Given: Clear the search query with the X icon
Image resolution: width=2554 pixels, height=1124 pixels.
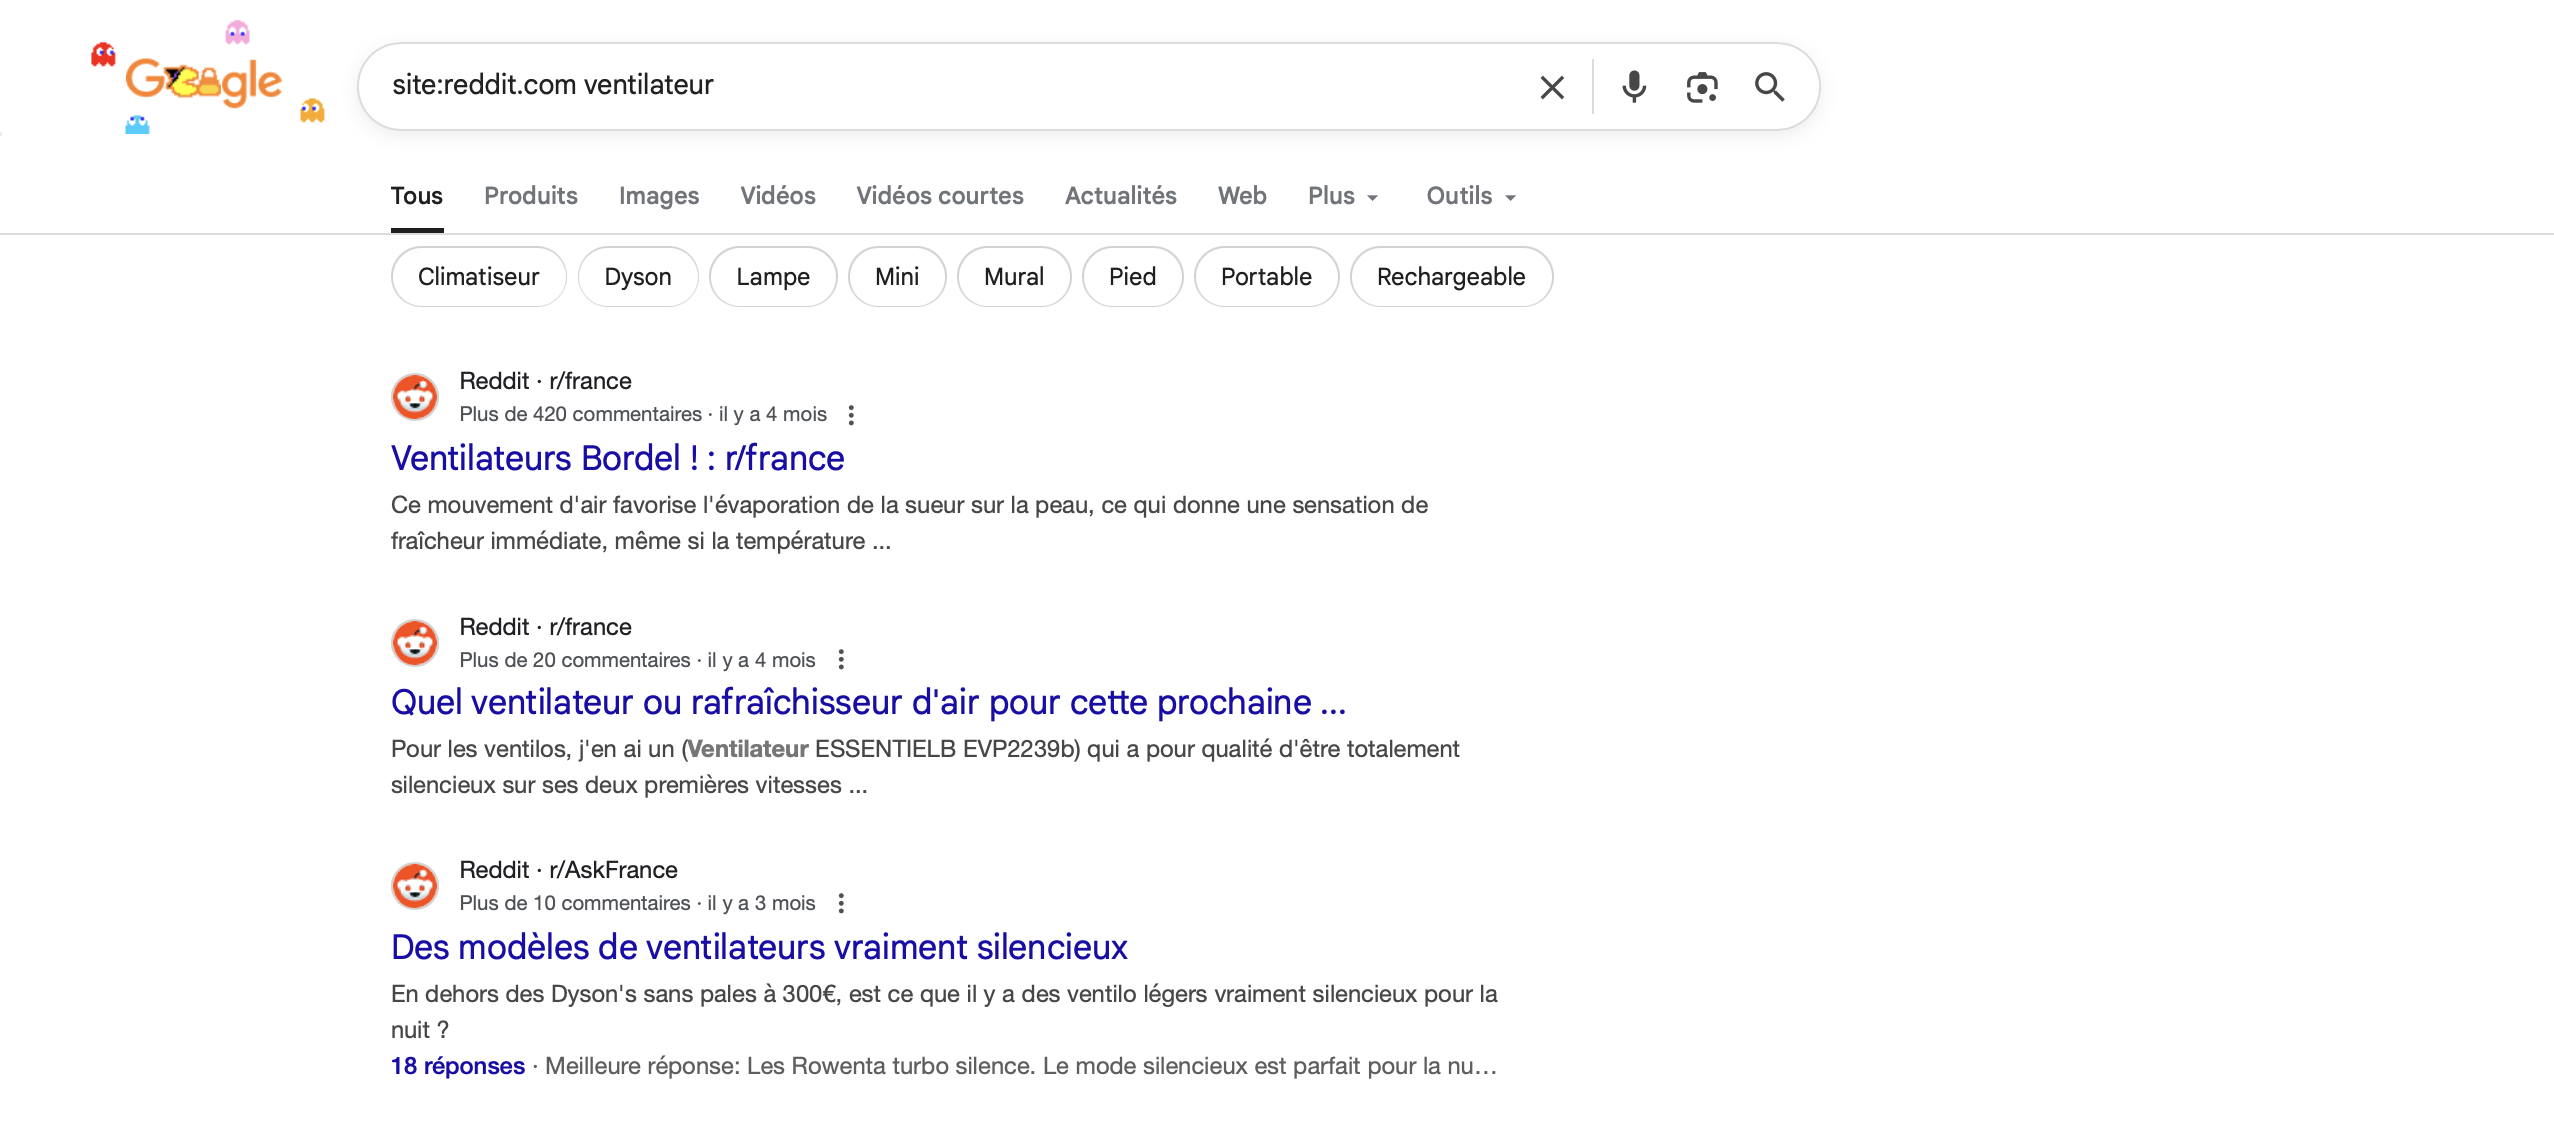Looking at the screenshot, I should coord(1551,87).
